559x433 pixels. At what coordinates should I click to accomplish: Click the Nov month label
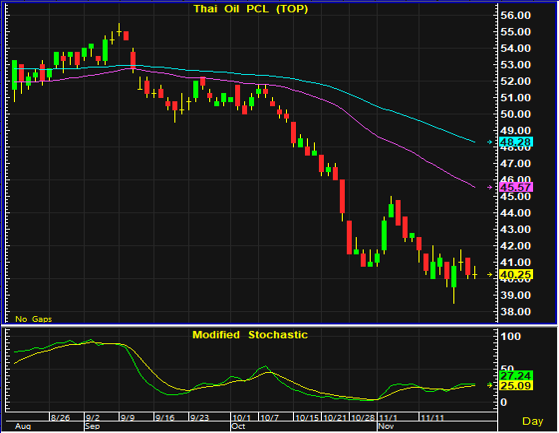pyautogui.click(x=386, y=427)
